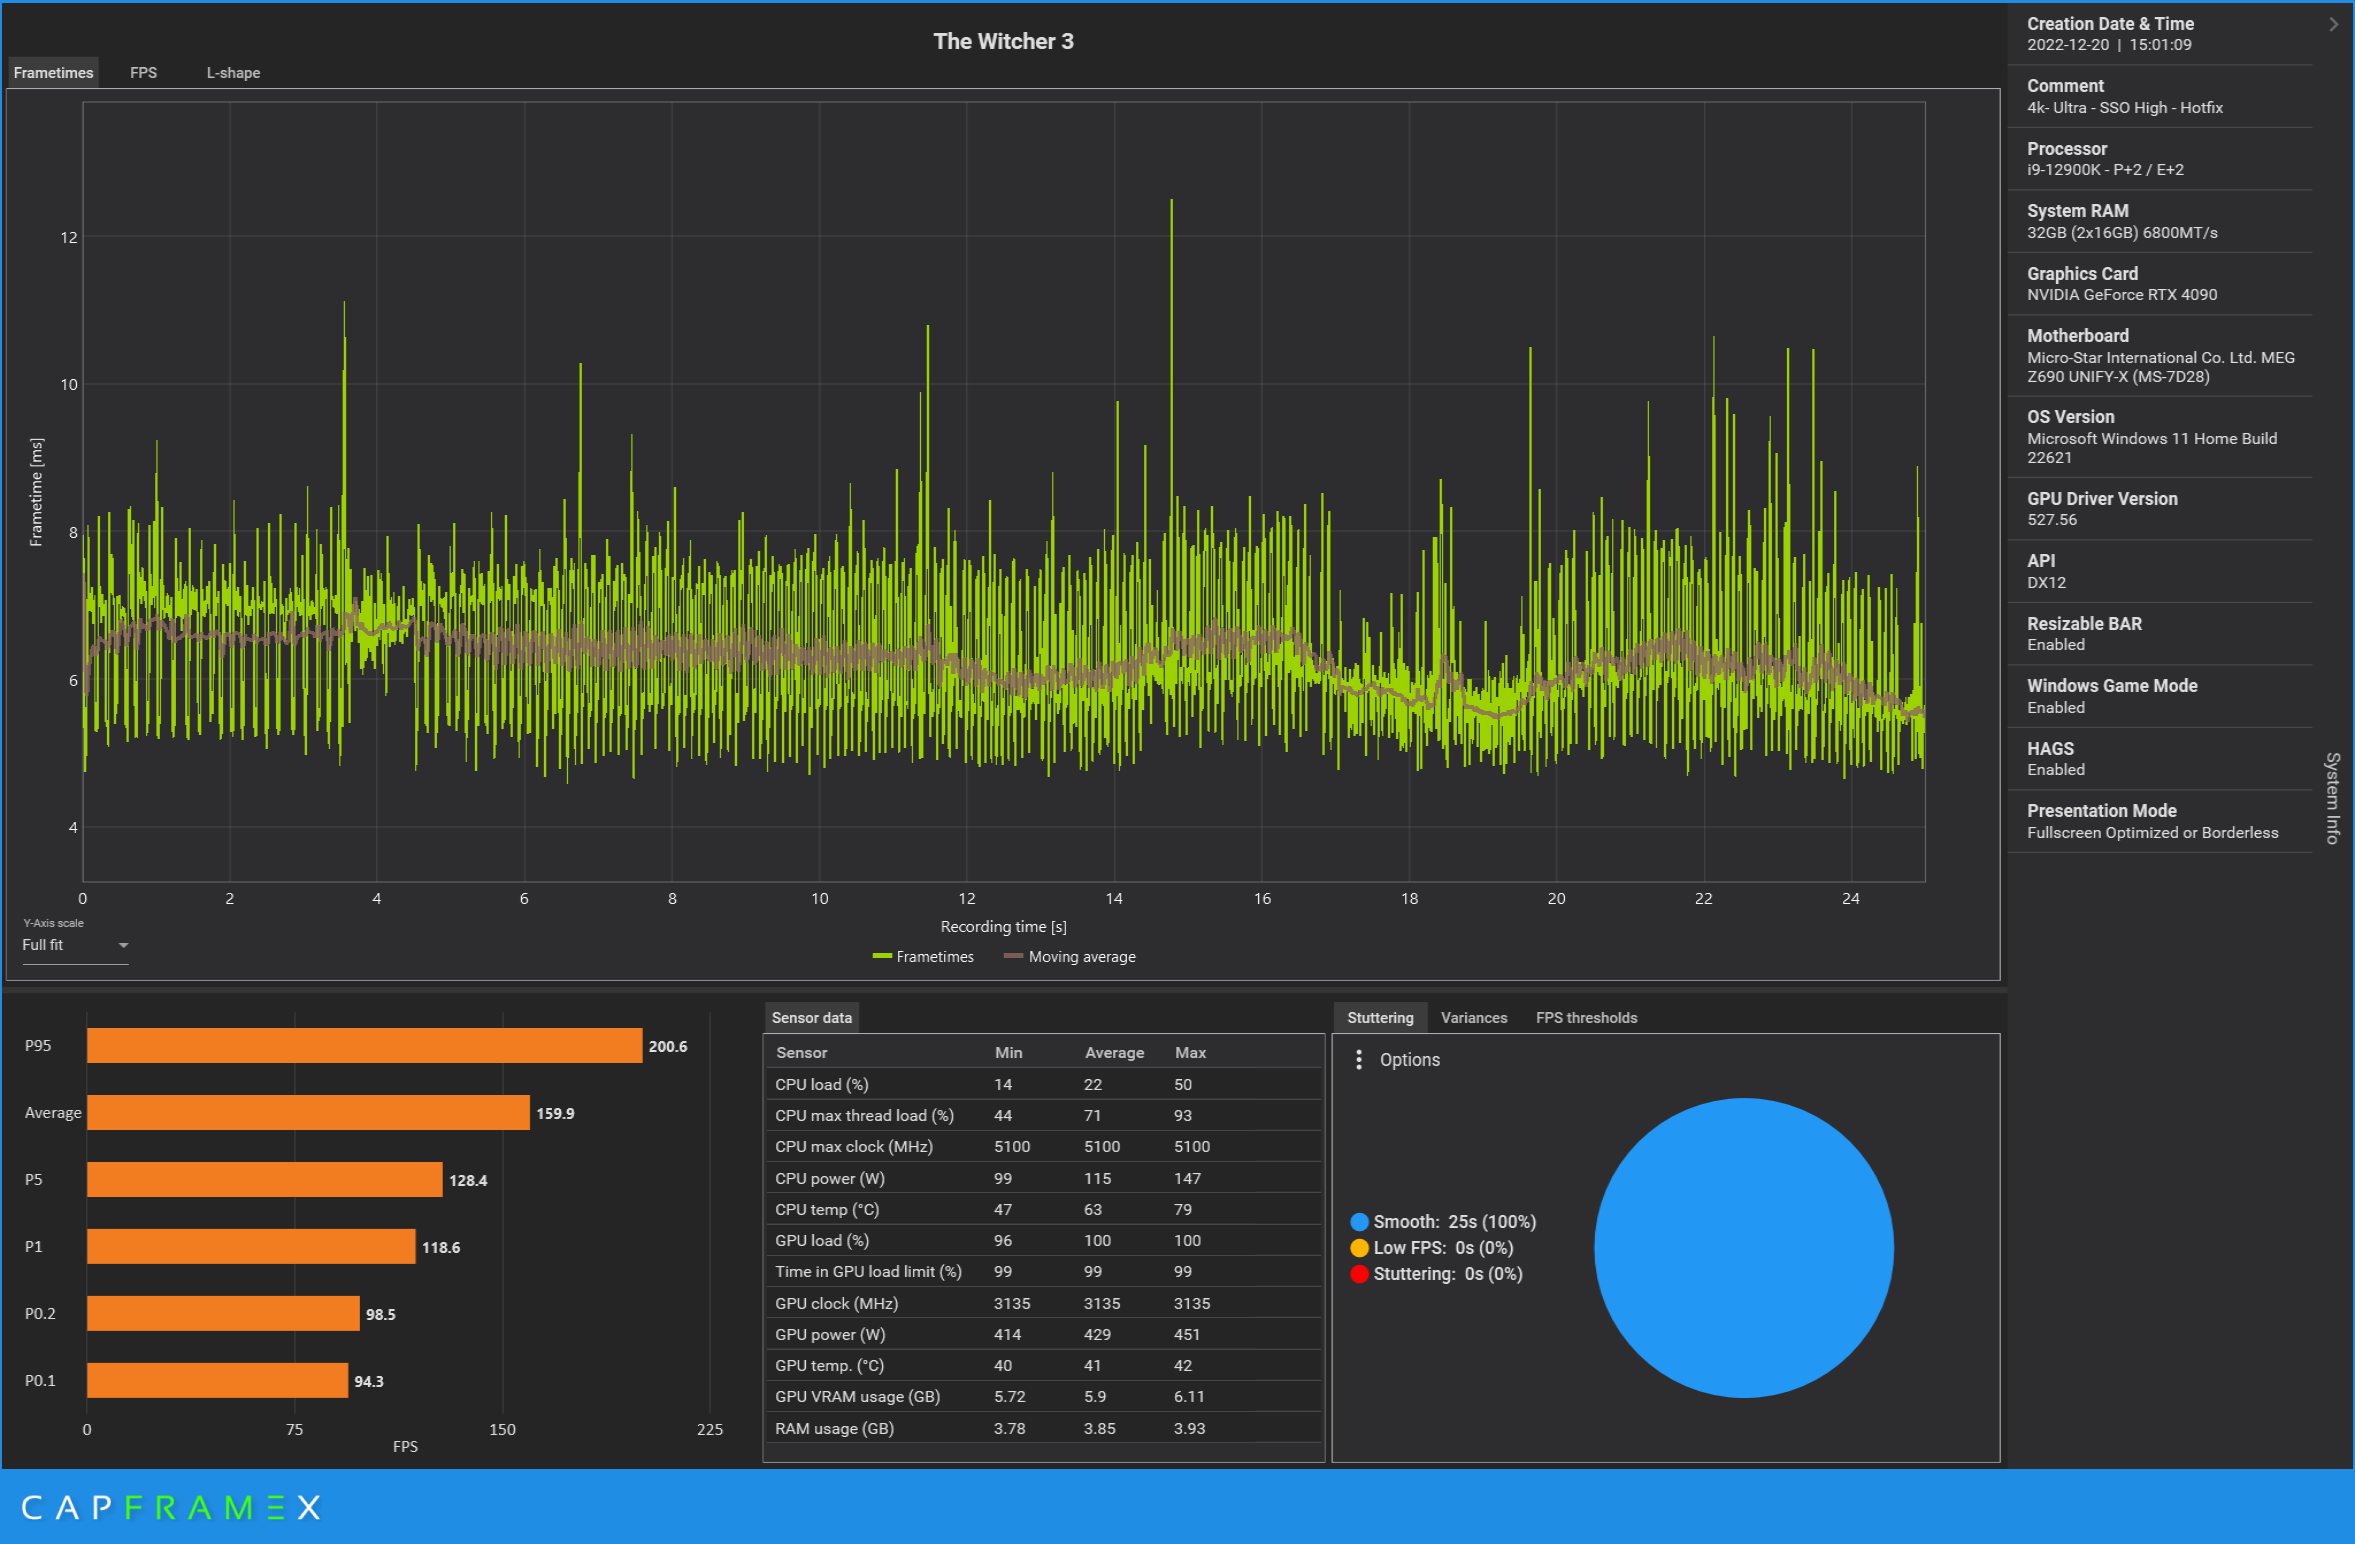This screenshot has width=2355, height=1544.
Task: Click the blue Smooth legend dot
Action: coord(1359,1222)
